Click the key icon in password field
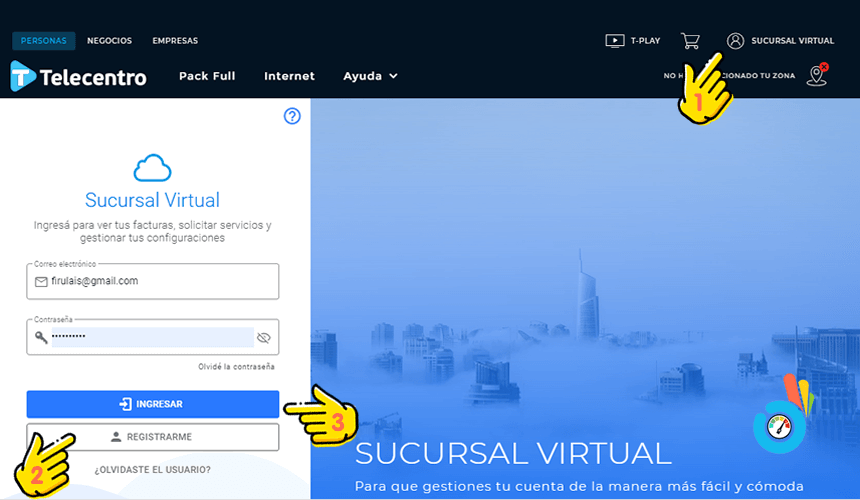 click(x=41, y=337)
